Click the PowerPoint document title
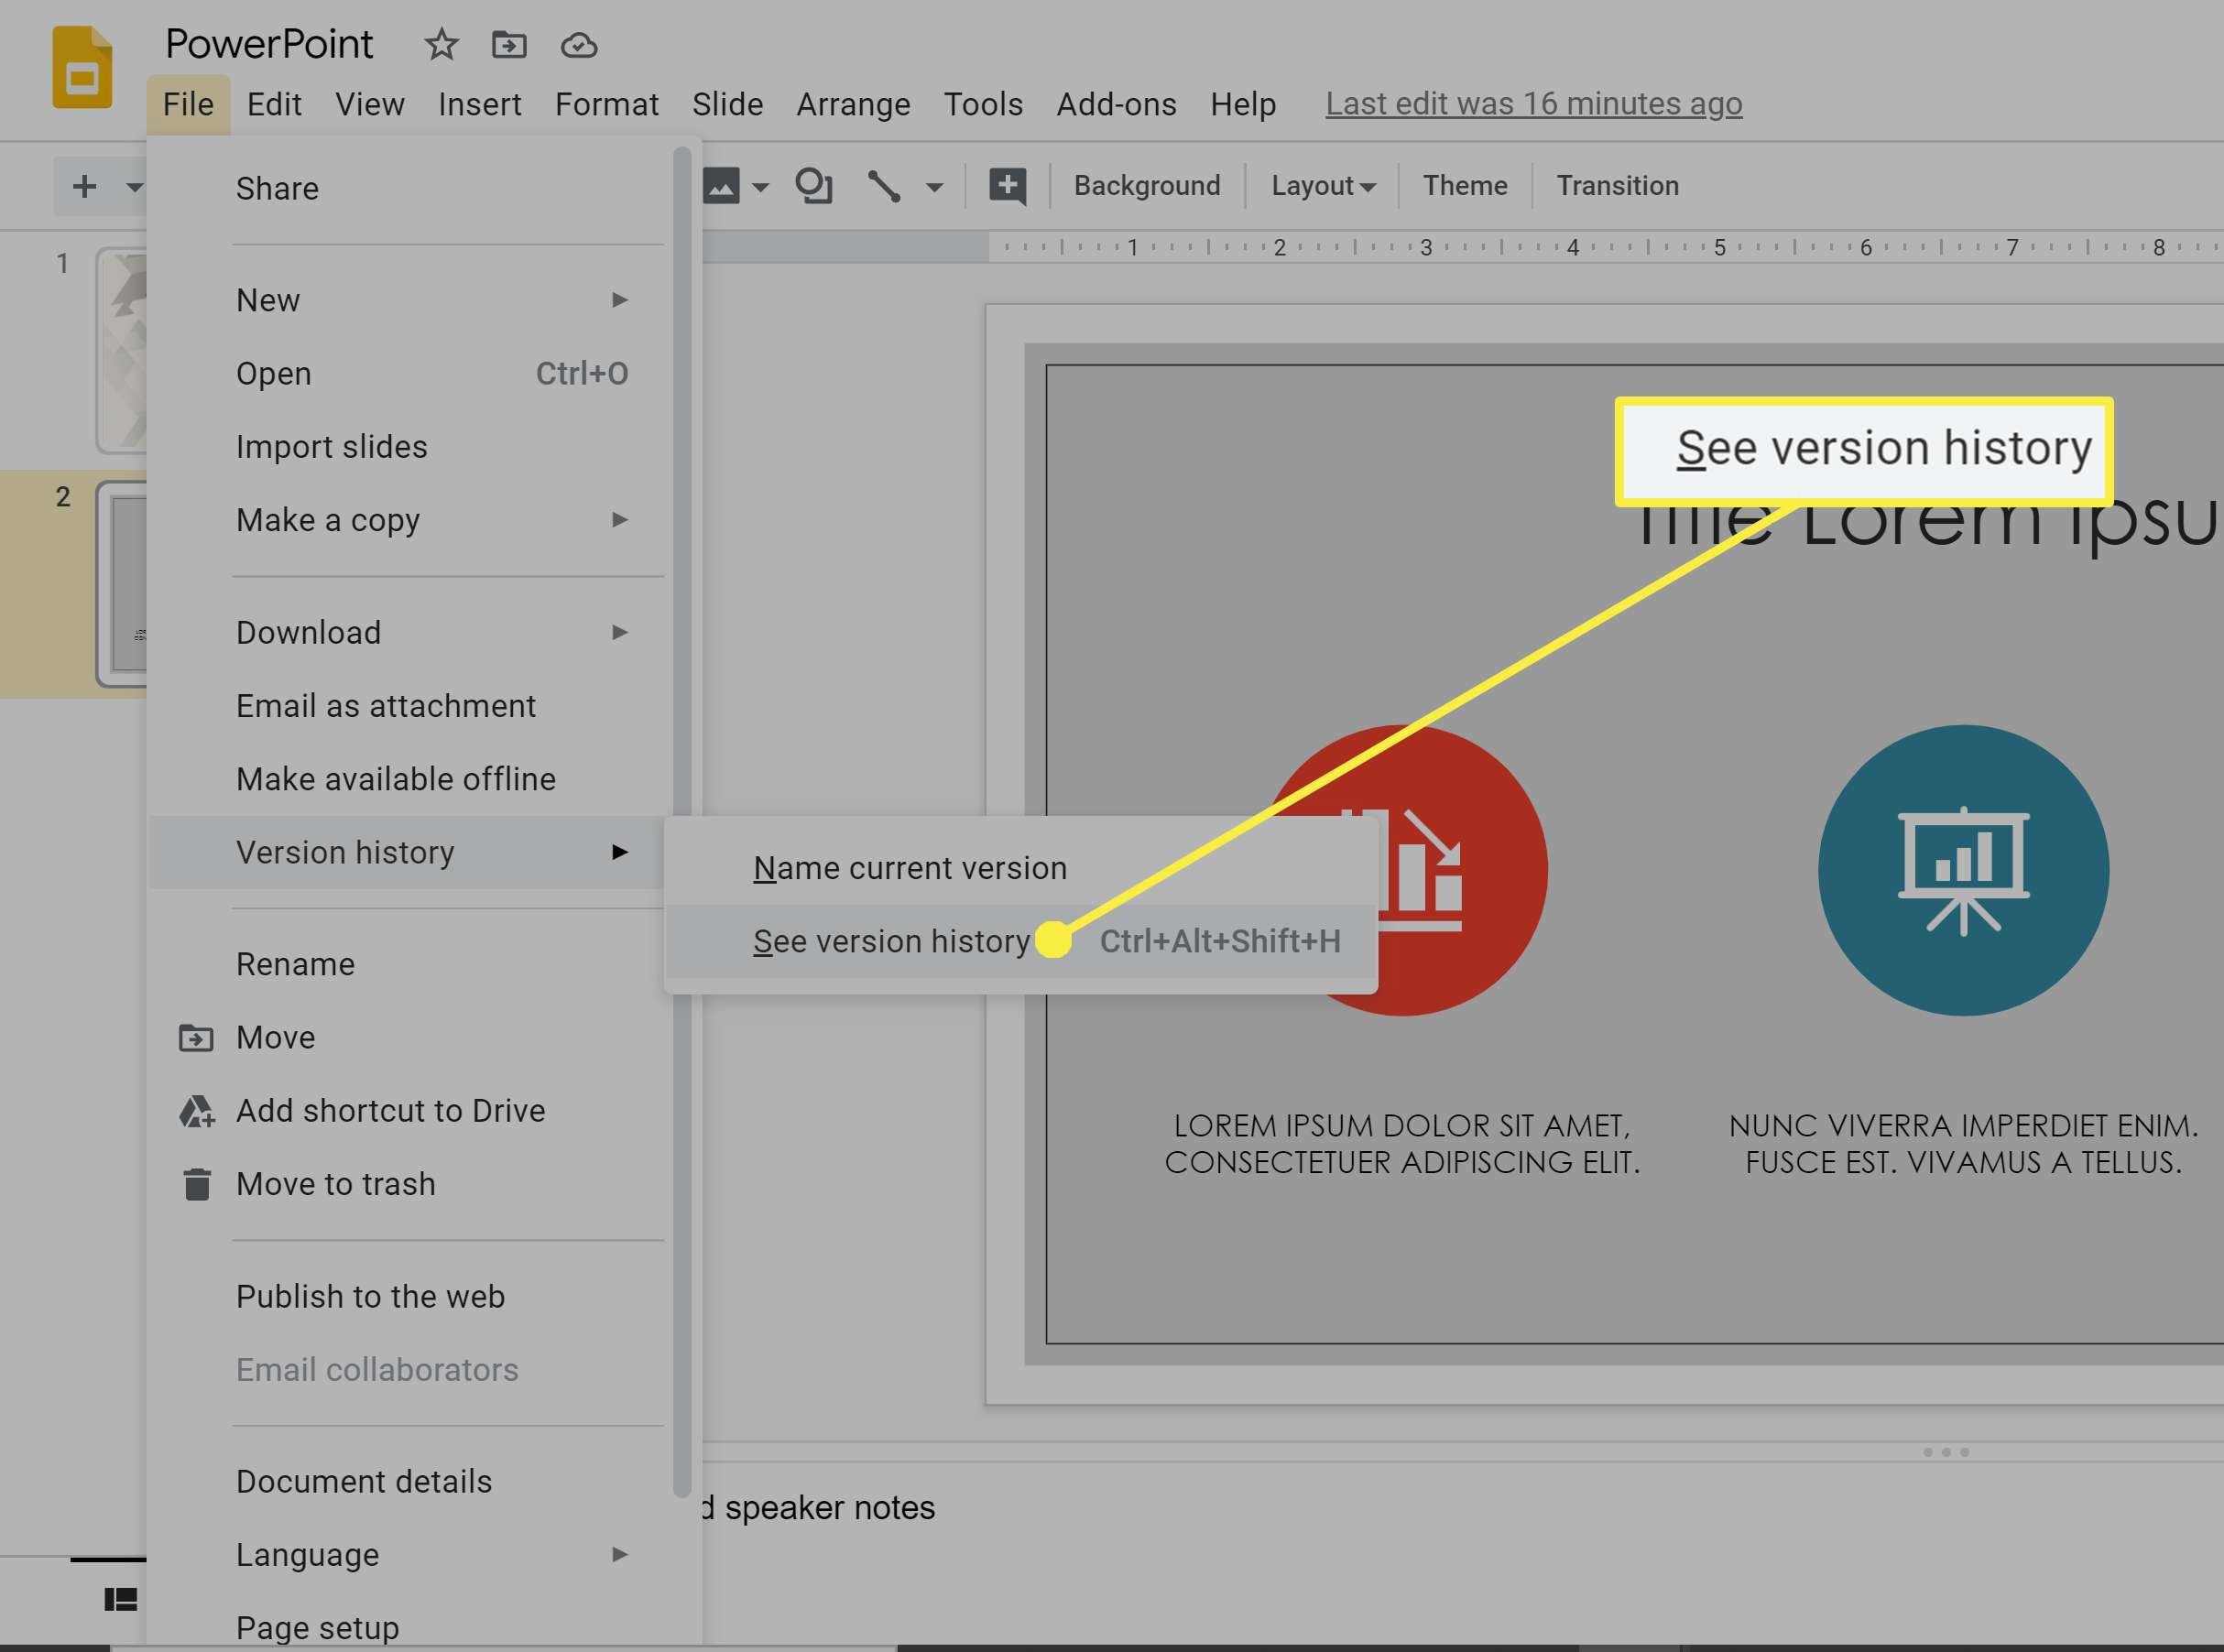The image size is (2224, 1652). click(269, 44)
